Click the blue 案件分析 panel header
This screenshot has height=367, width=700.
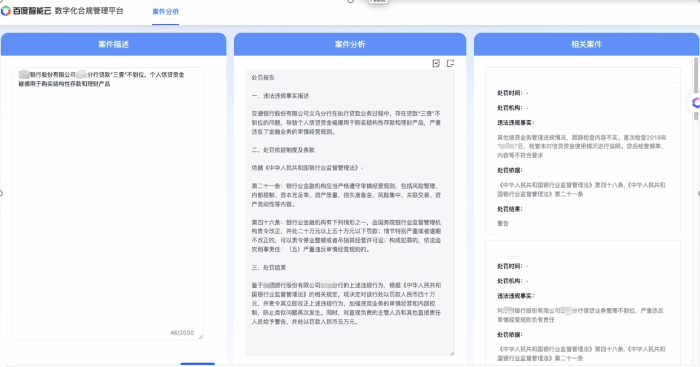click(350, 44)
